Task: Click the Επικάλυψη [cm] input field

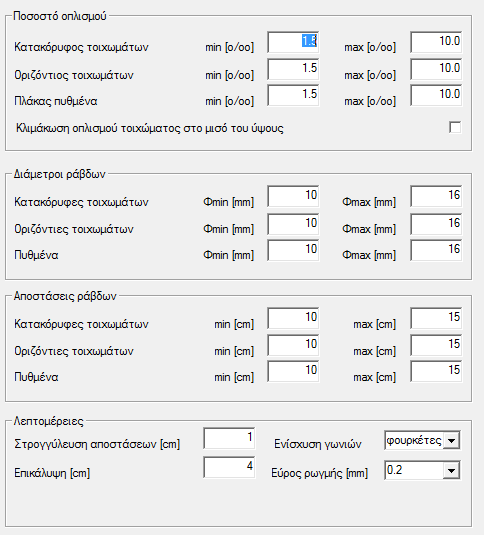Action: [x=229, y=467]
